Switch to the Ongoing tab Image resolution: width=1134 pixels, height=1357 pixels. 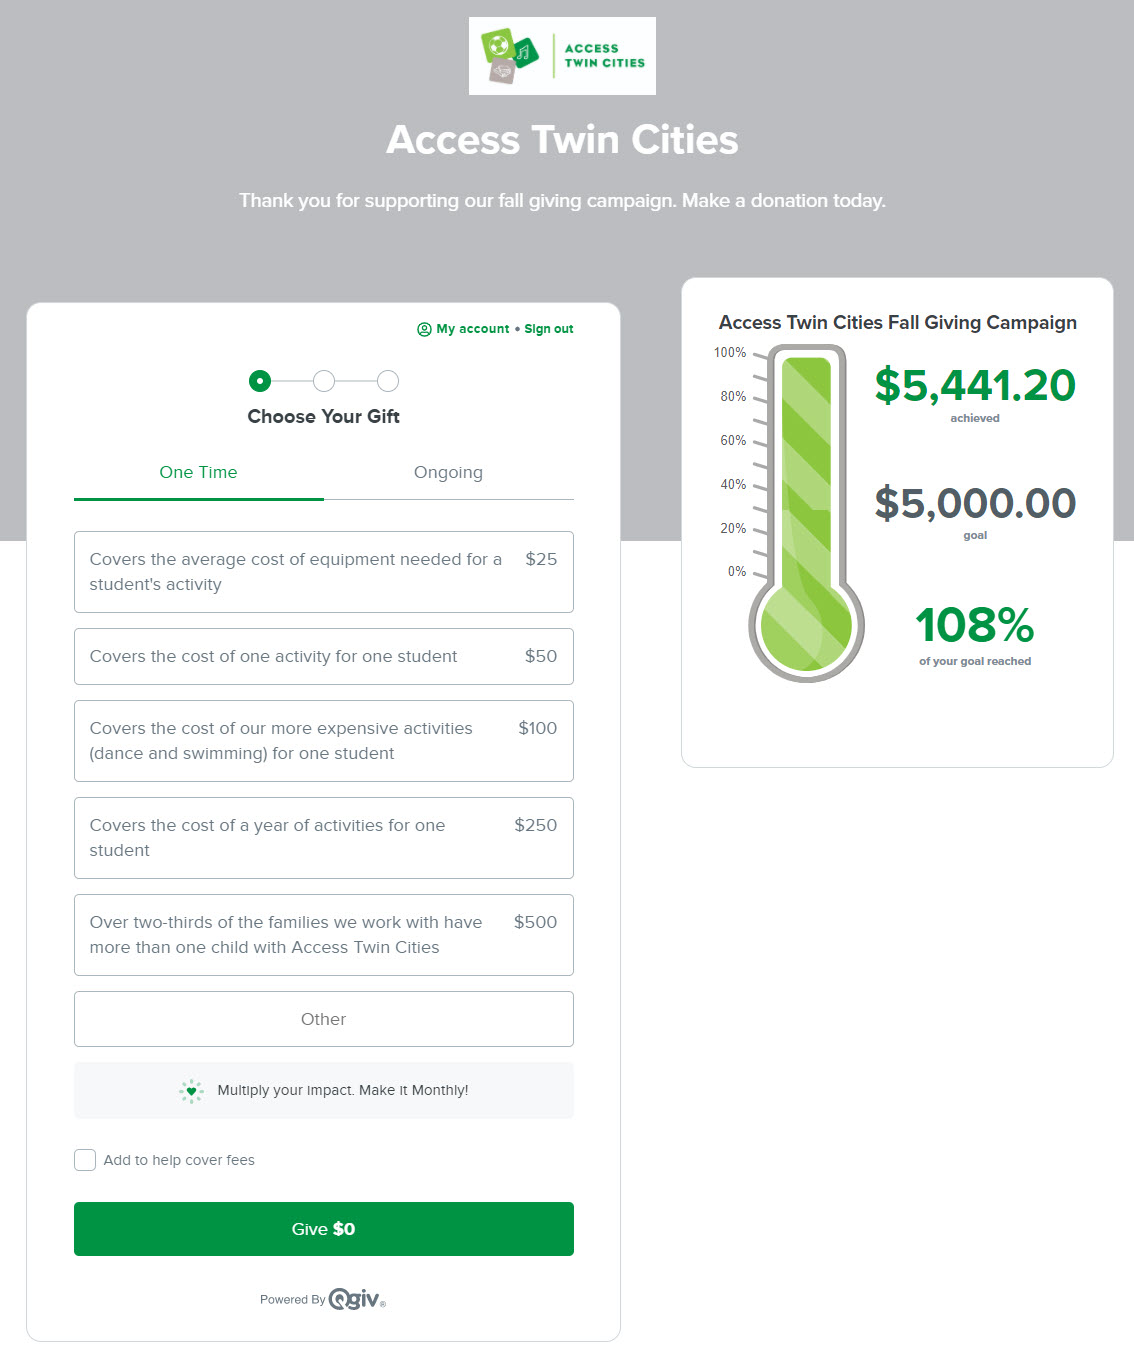click(x=449, y=473)
